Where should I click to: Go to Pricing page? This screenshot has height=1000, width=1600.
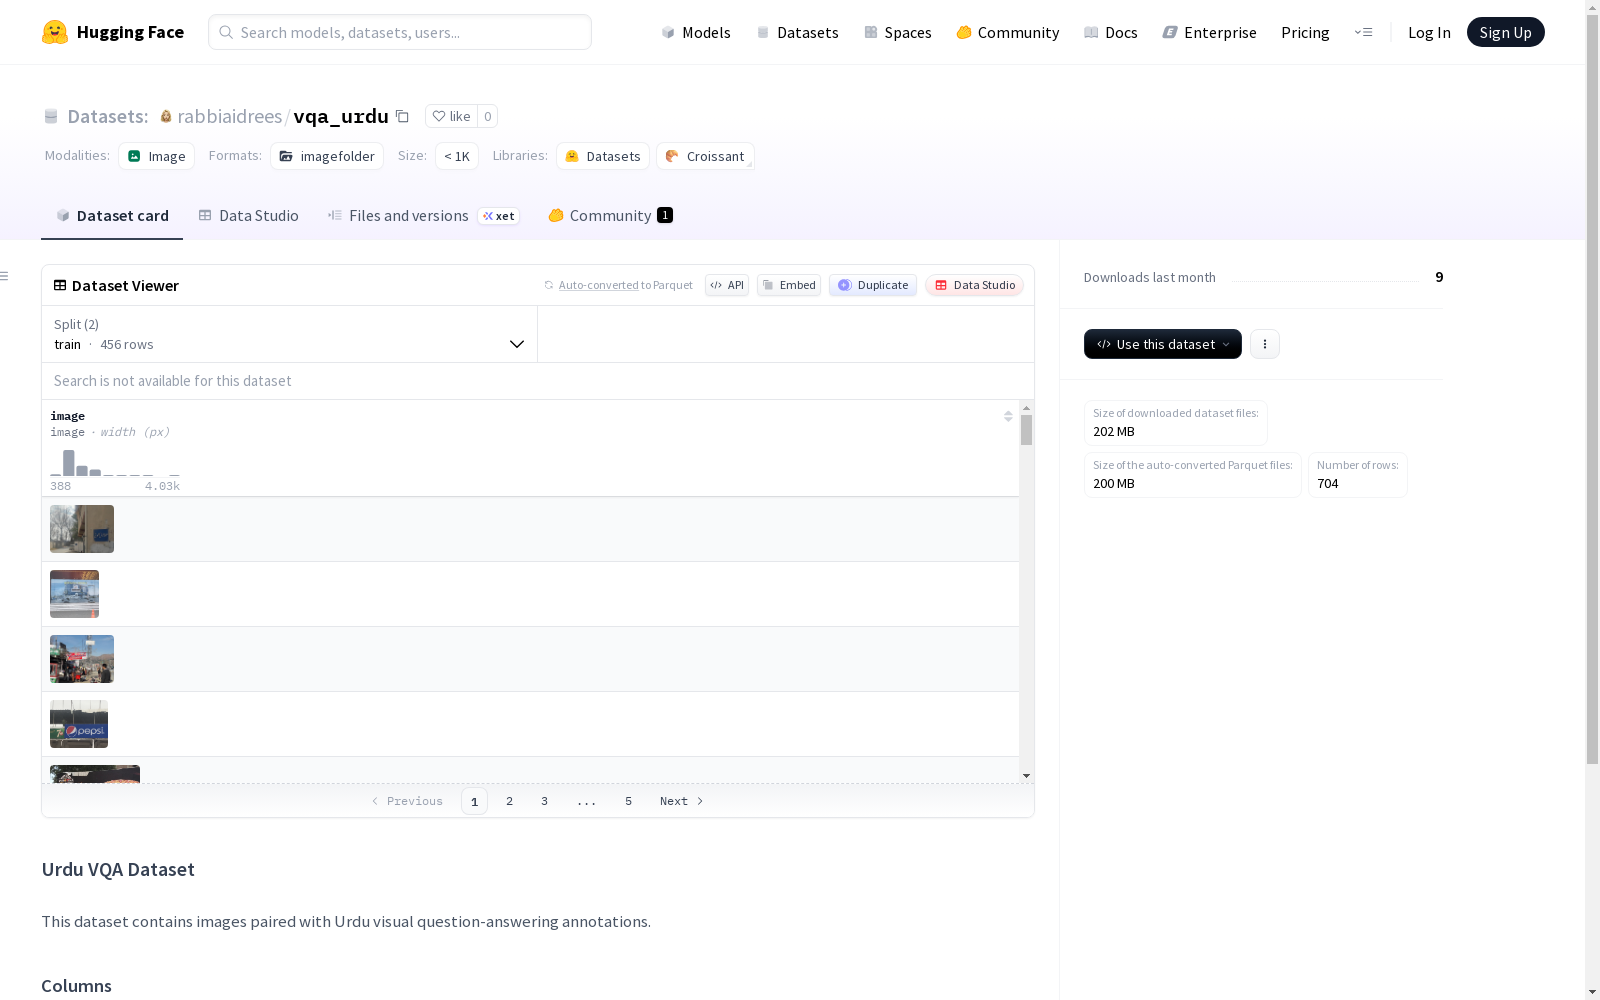(1305, 32)
